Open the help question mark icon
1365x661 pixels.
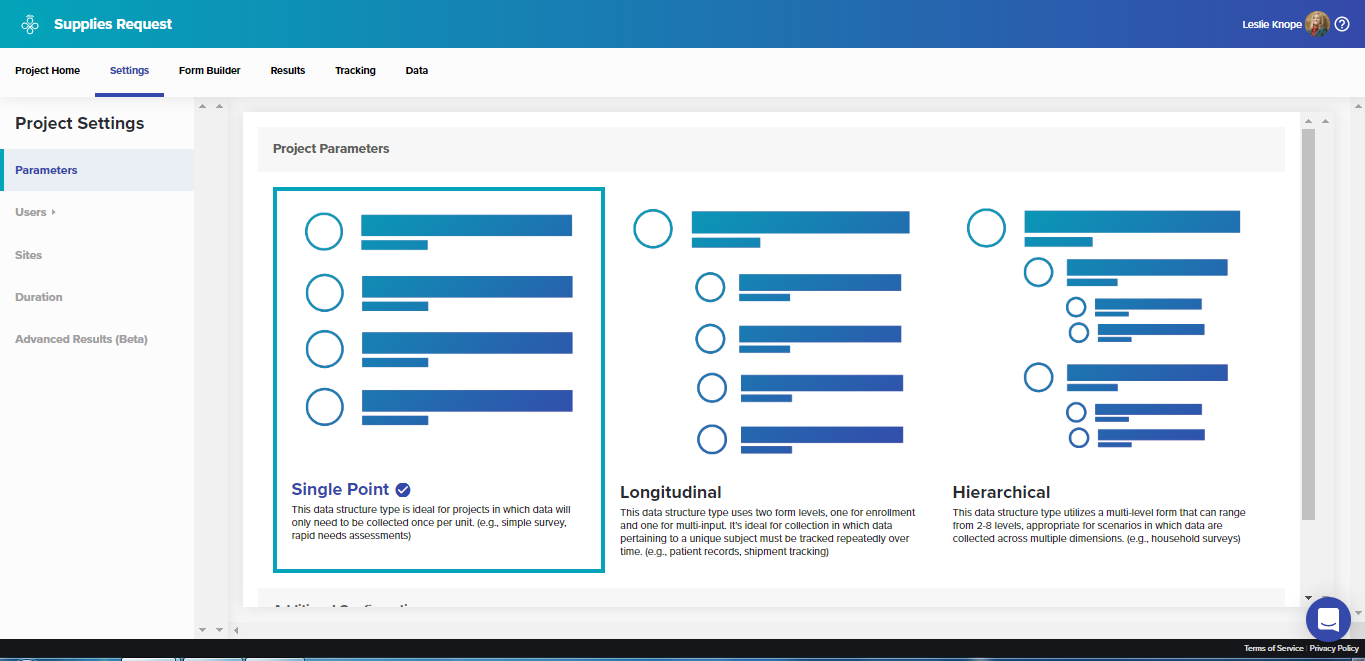[1342, 24]
